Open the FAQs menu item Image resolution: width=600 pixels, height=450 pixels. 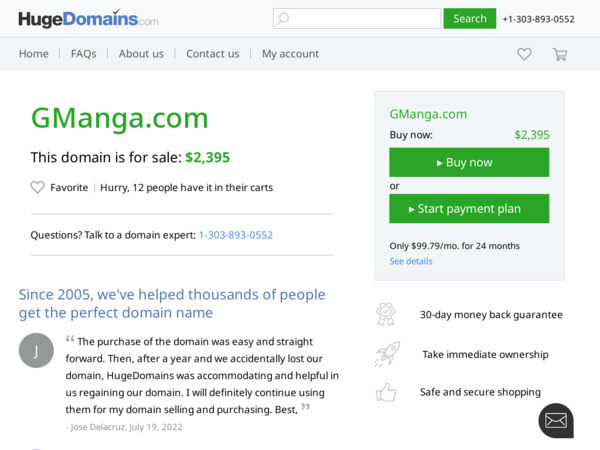coord(83,54)
